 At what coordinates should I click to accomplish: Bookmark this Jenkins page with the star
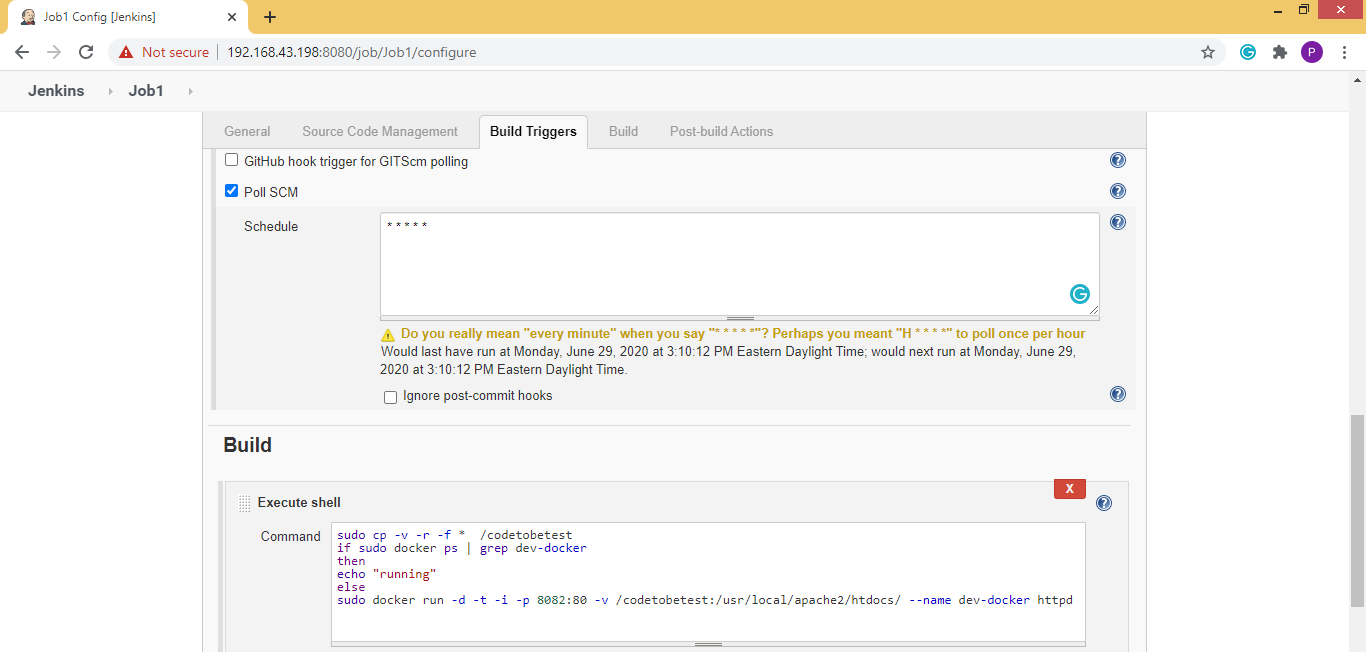pyautogui.click(x=1208, y=52)
